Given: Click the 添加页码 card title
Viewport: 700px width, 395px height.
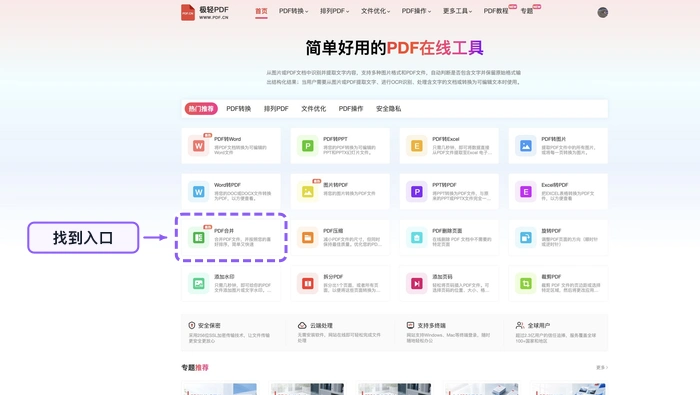Looking at the screenshot, I should tap(442, 277).
